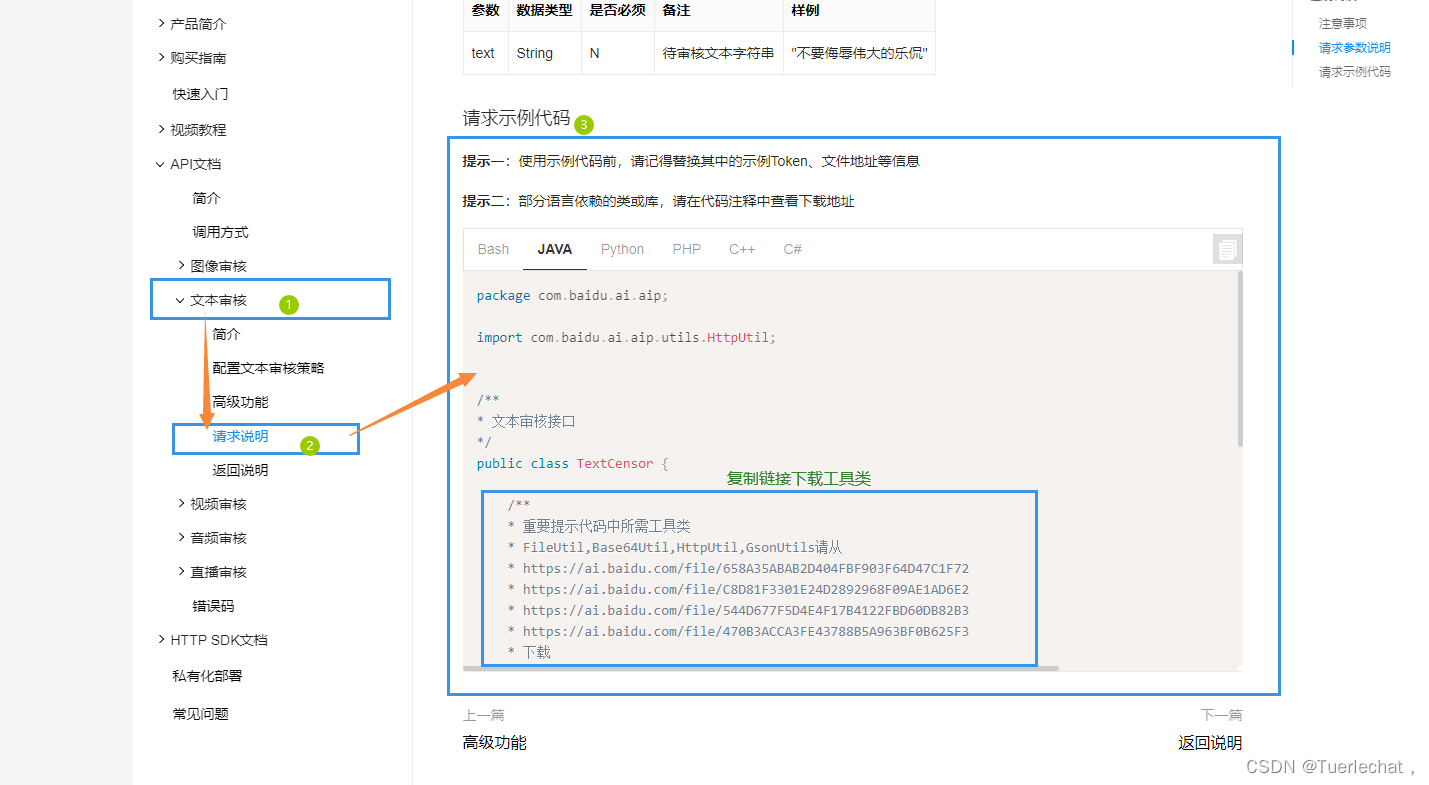
Task: Open 返回说明 in the sidebar
Action: coord(240,470)
